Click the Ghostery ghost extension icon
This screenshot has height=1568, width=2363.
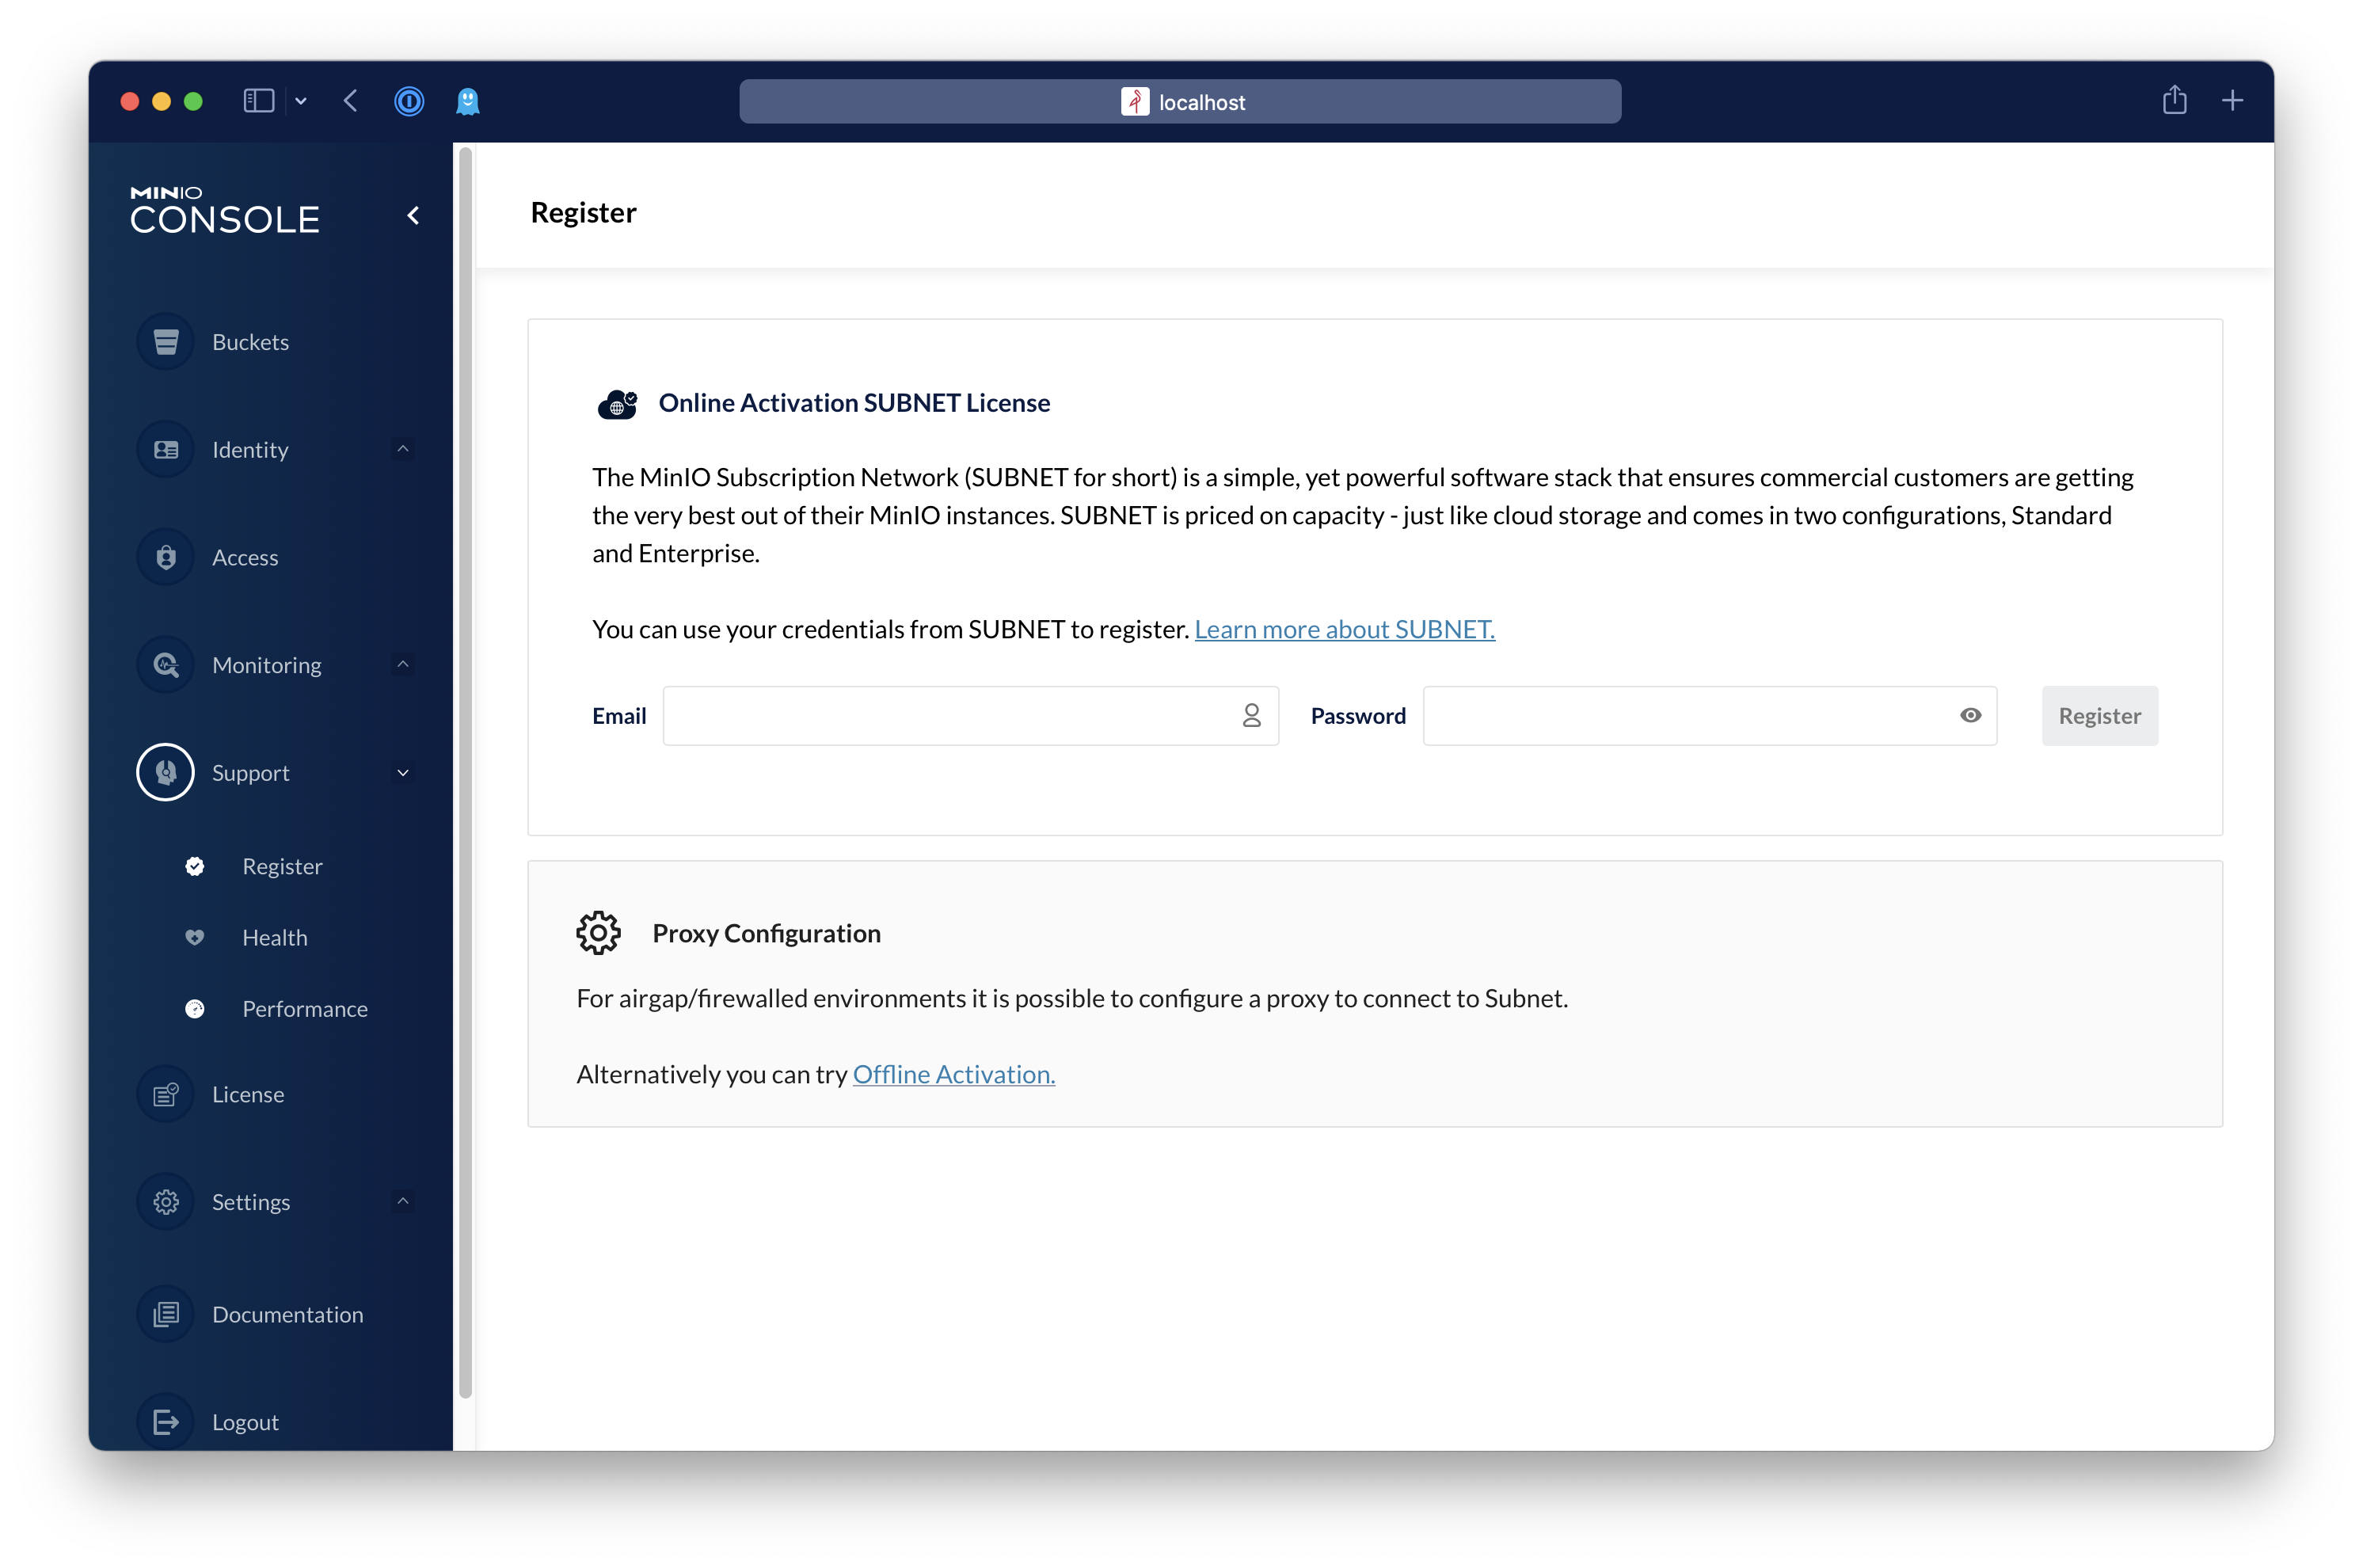[468, 101]
